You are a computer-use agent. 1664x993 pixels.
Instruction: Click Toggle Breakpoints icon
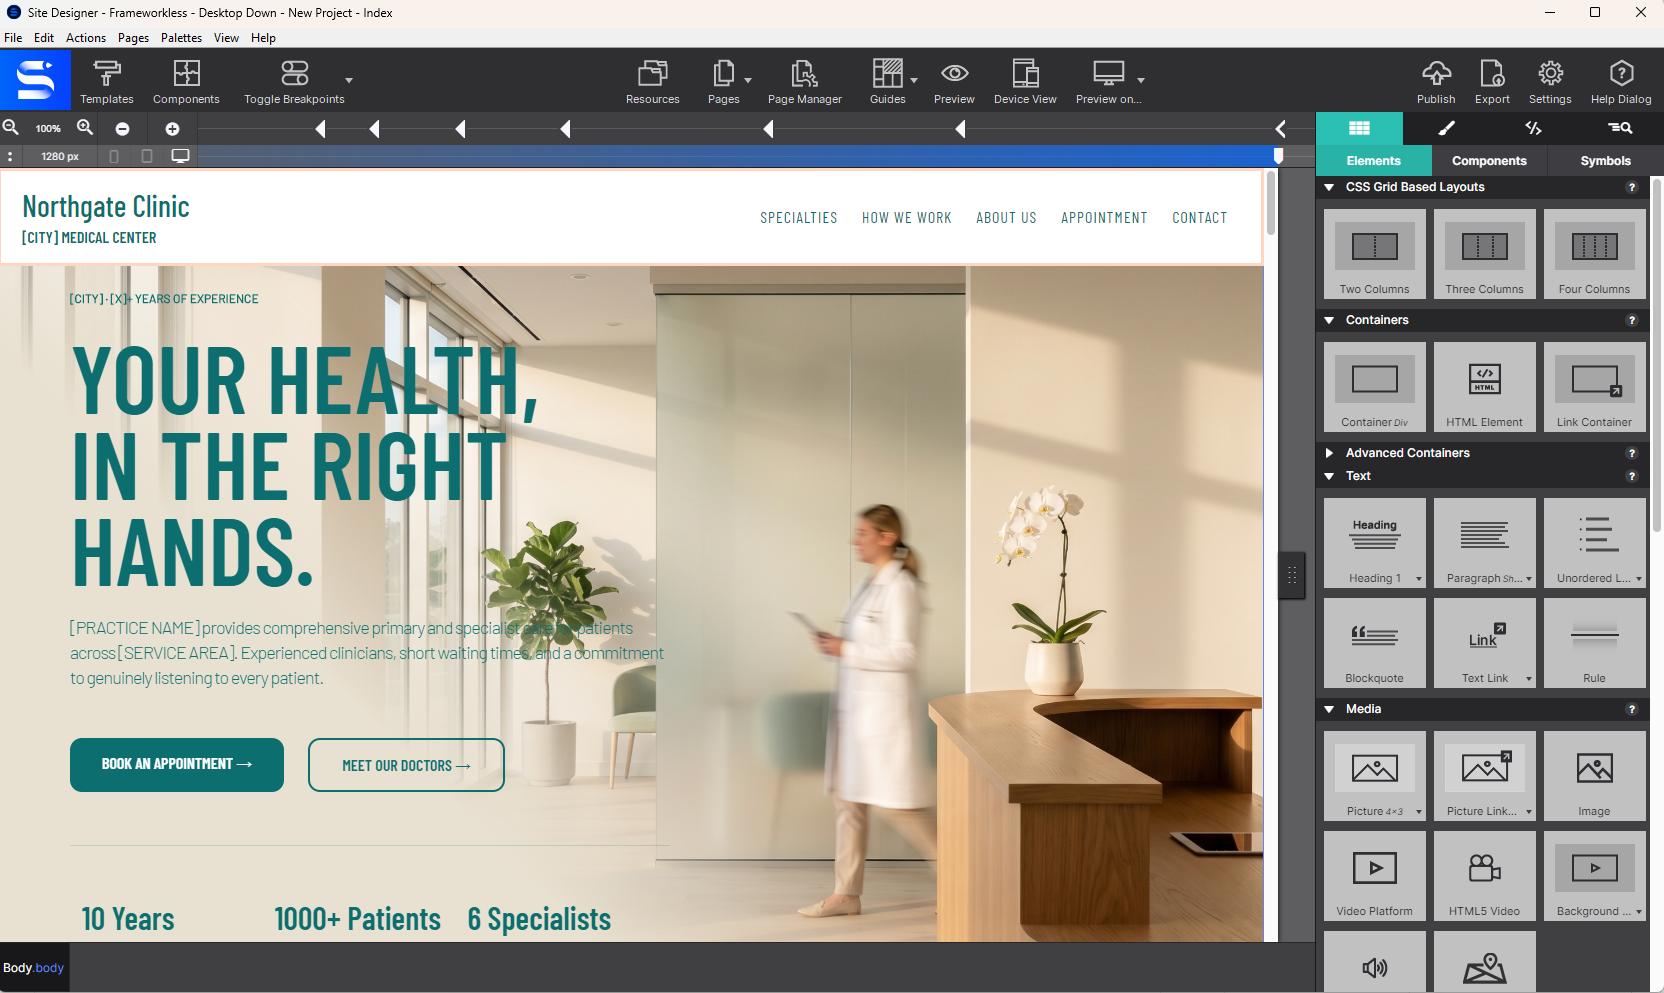(294, 73)
